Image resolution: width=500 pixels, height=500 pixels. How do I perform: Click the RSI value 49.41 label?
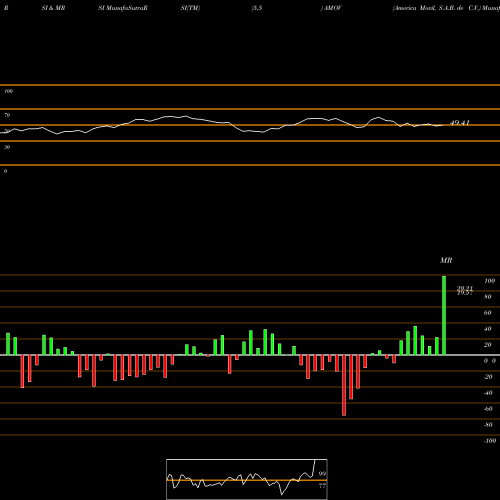tap(460, 123)
